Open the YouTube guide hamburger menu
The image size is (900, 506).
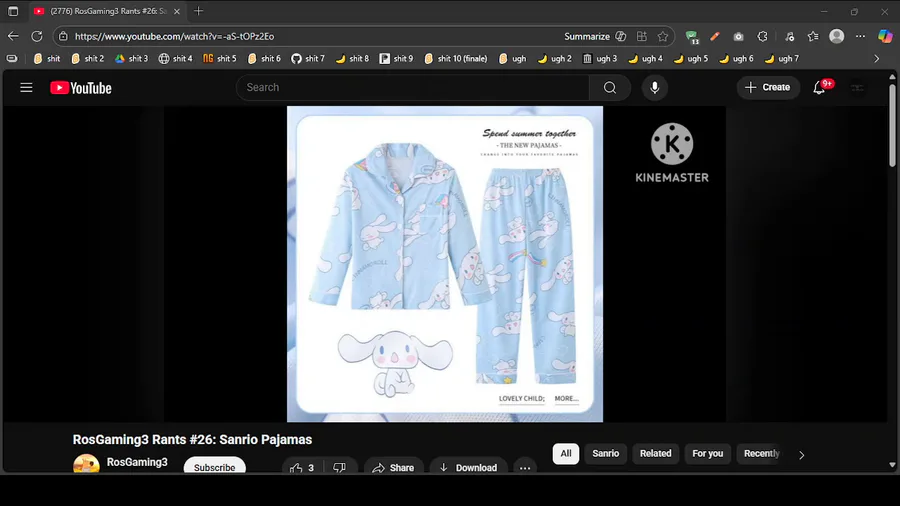[x=26, y=88]
